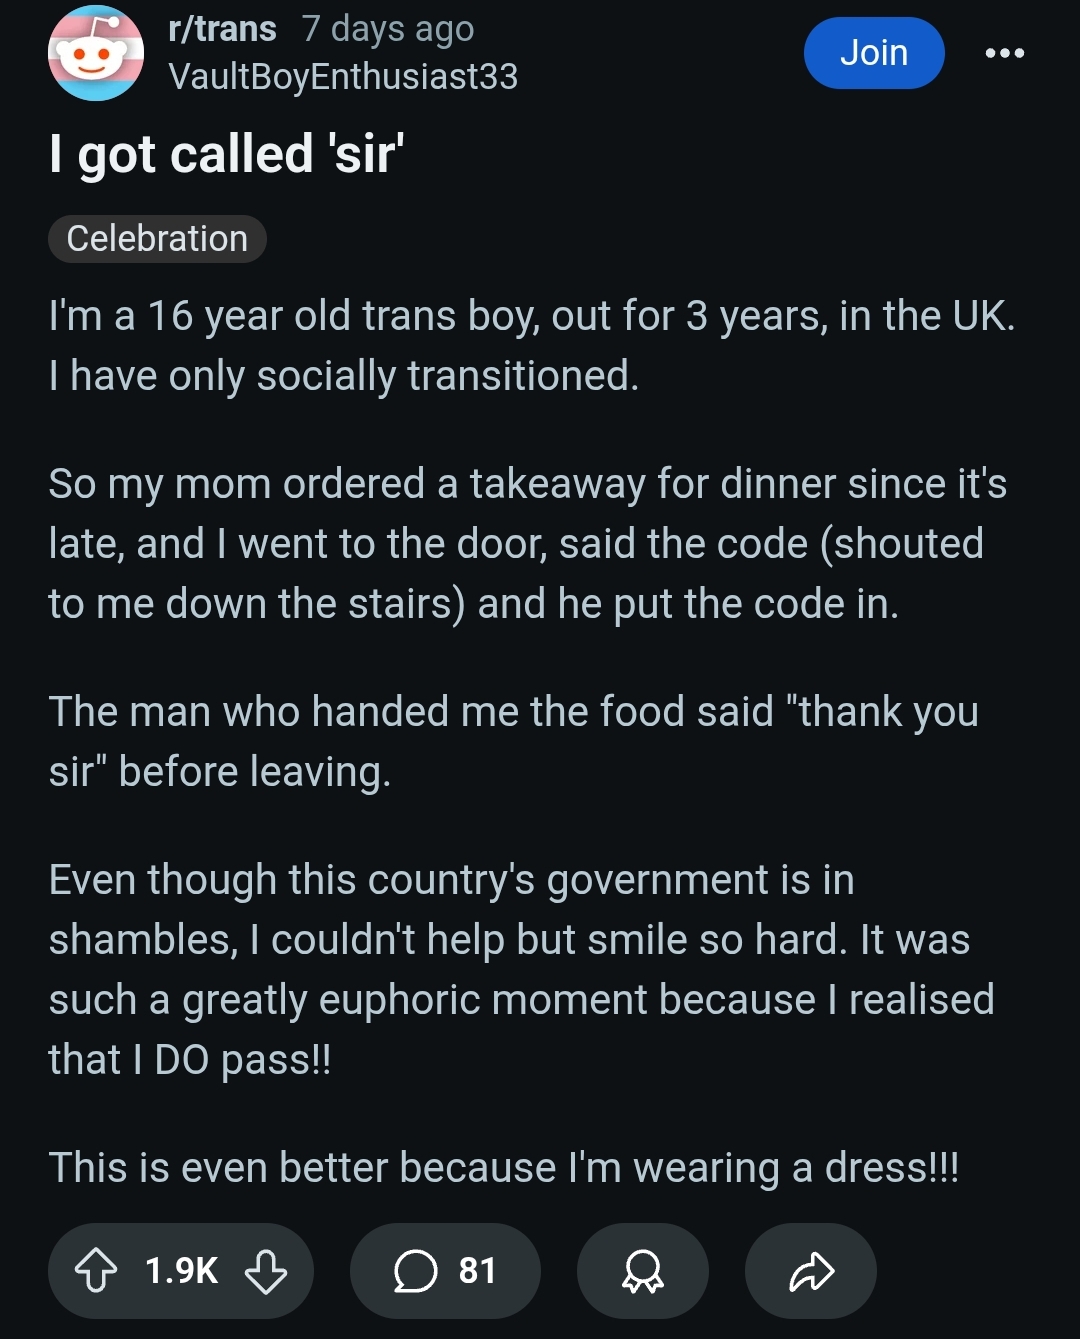Tap the paragraph mentioning euphoric moment
This screenshot has height=1339, width=1080.
[521, 970]
